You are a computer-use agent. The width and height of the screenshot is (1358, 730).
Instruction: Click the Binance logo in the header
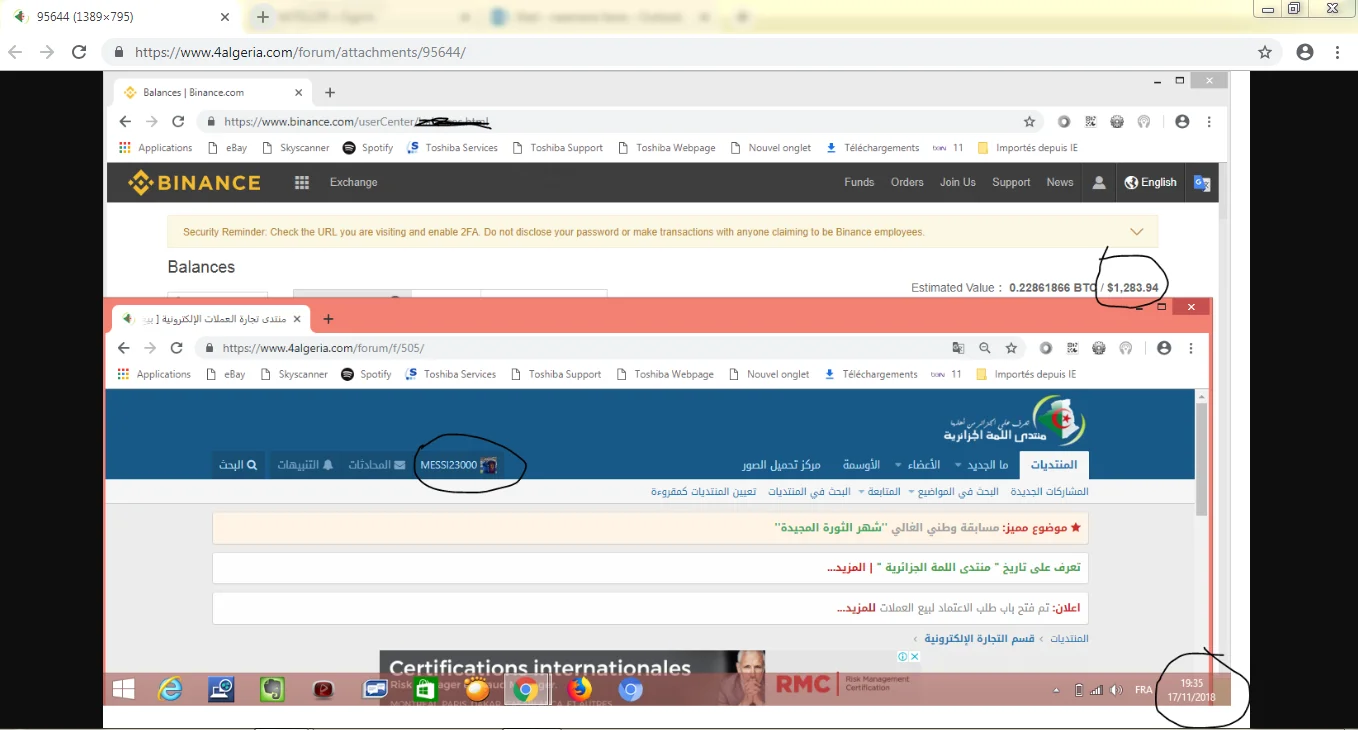(194, 182)
